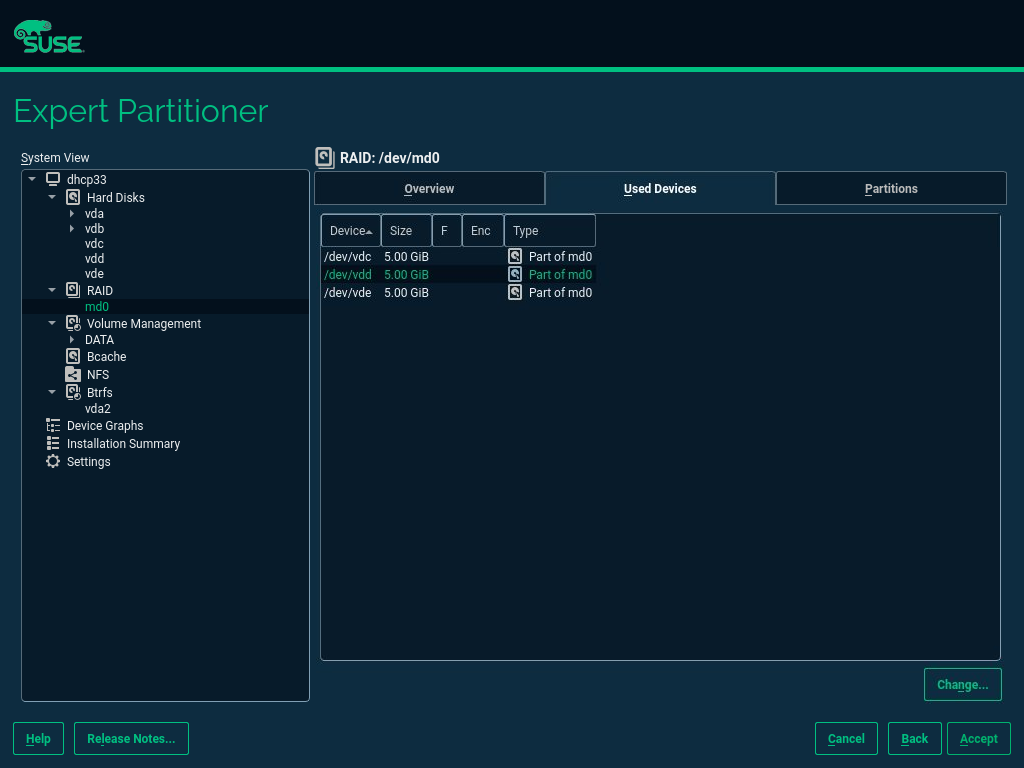1024x768 pixels.
Task: Select the Volume Management icon
Action: pos(73,324)
